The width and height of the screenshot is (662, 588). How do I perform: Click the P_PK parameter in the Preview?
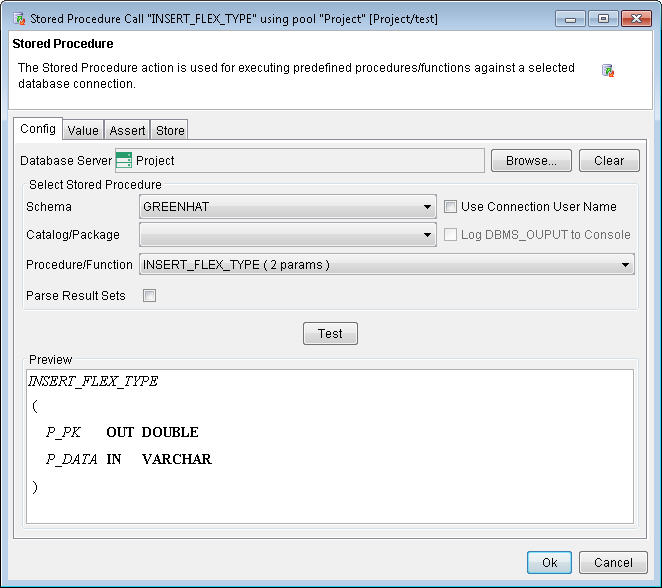(63, 432)
